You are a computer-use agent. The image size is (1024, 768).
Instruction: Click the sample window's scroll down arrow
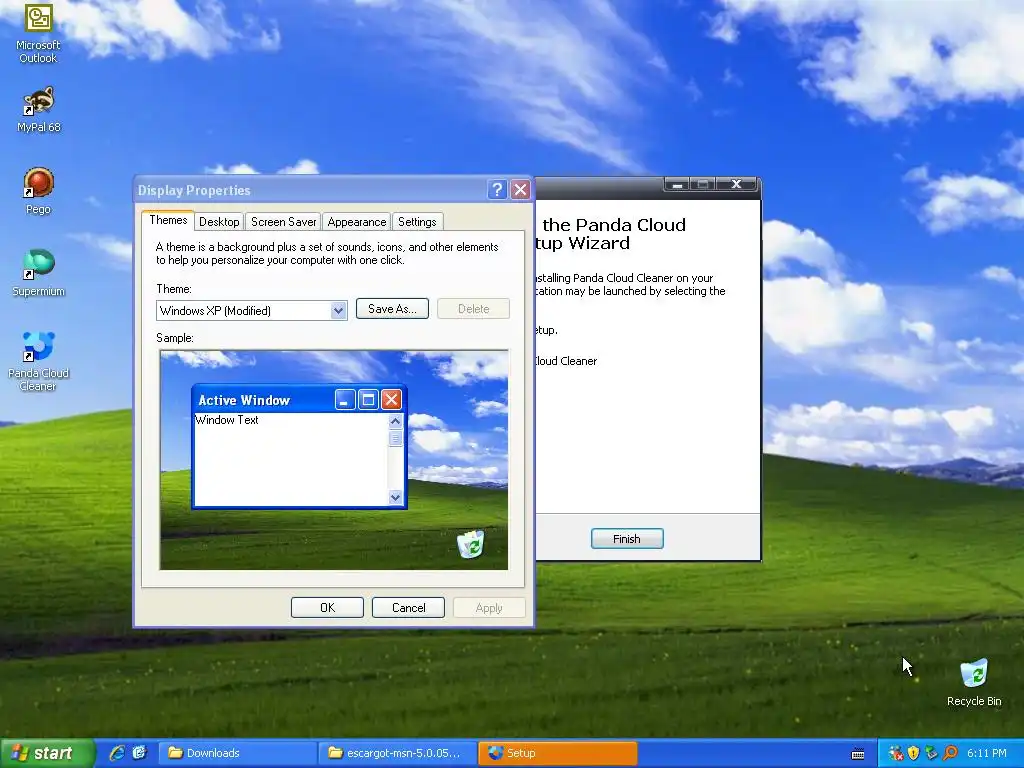[395, 497]
